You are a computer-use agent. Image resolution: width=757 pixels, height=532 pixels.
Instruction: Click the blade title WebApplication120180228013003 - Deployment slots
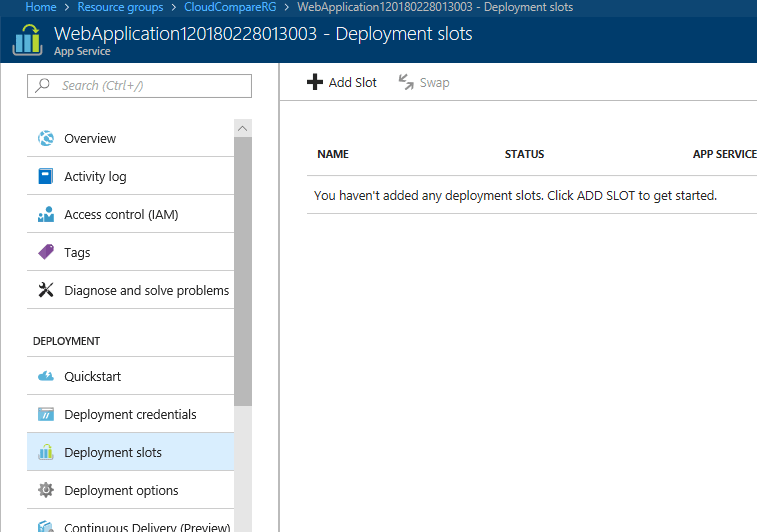click(263, 34)
